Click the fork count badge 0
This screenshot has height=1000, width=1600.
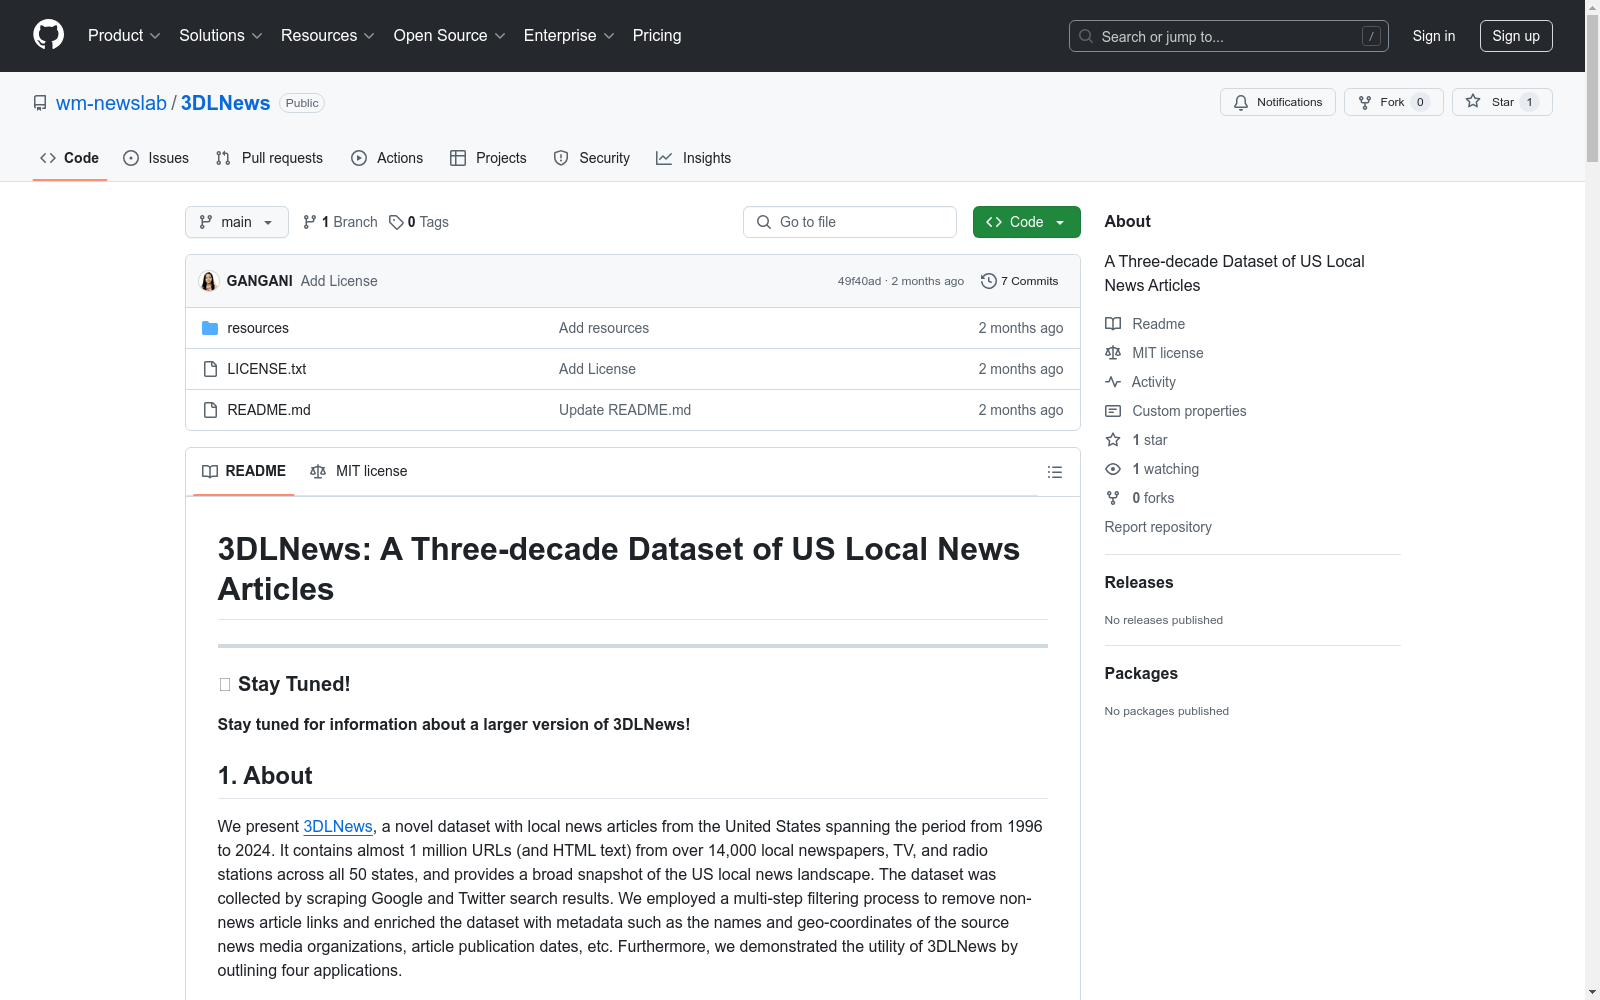[x=1420, y=102]
